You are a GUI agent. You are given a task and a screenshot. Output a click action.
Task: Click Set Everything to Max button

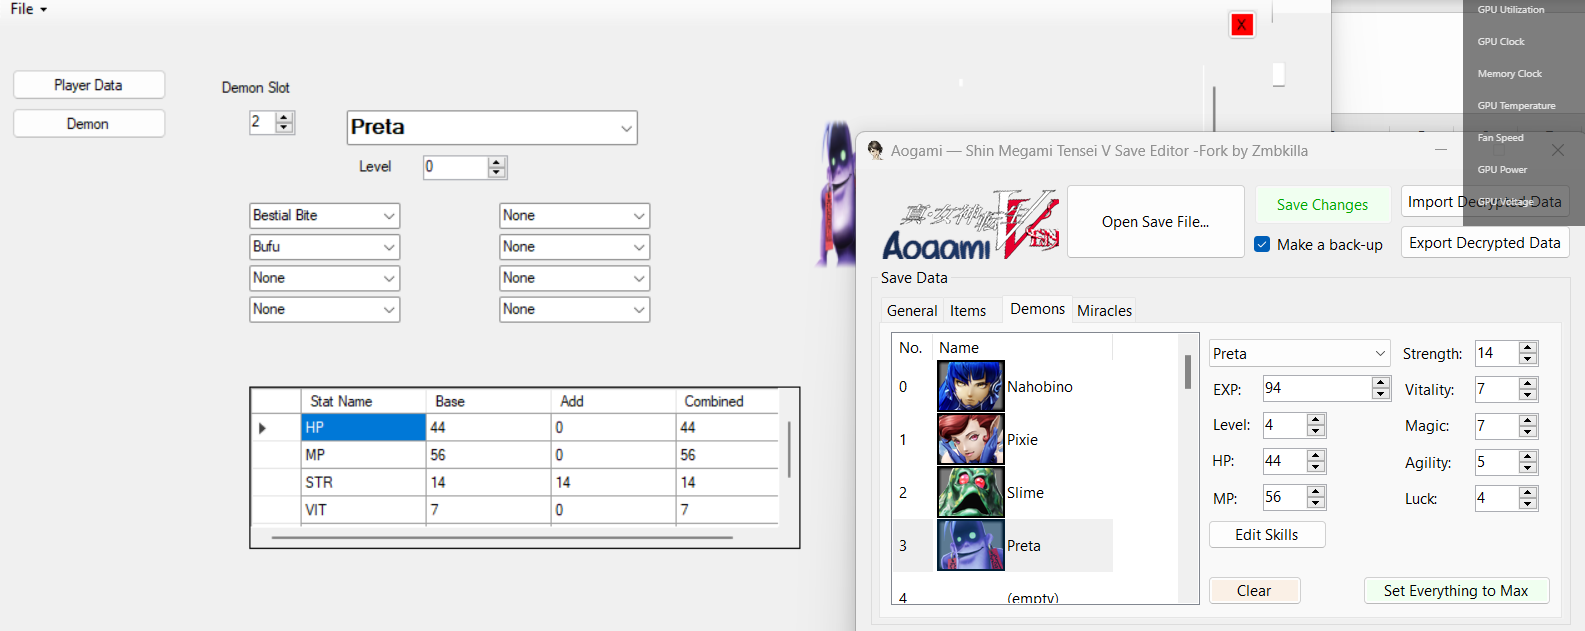point(1456,590)
